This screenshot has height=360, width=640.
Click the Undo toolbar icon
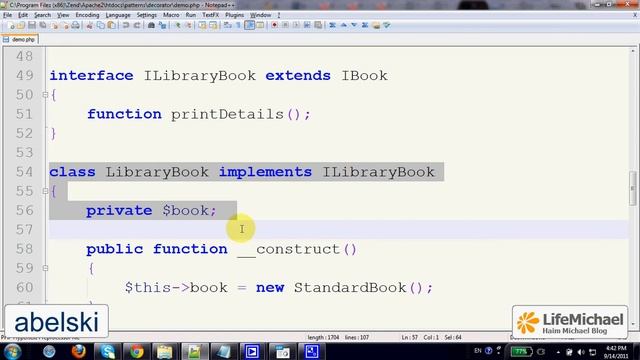(126, 25)
